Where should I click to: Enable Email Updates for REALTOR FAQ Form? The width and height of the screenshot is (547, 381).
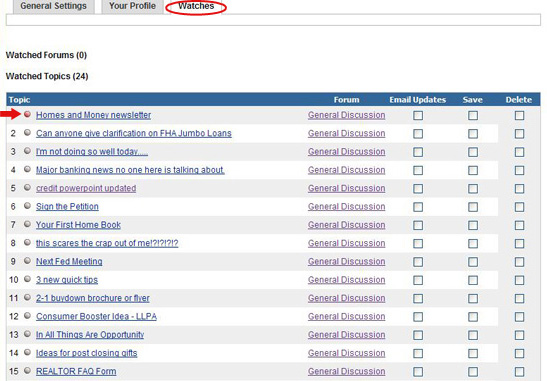tap(418, 372)
